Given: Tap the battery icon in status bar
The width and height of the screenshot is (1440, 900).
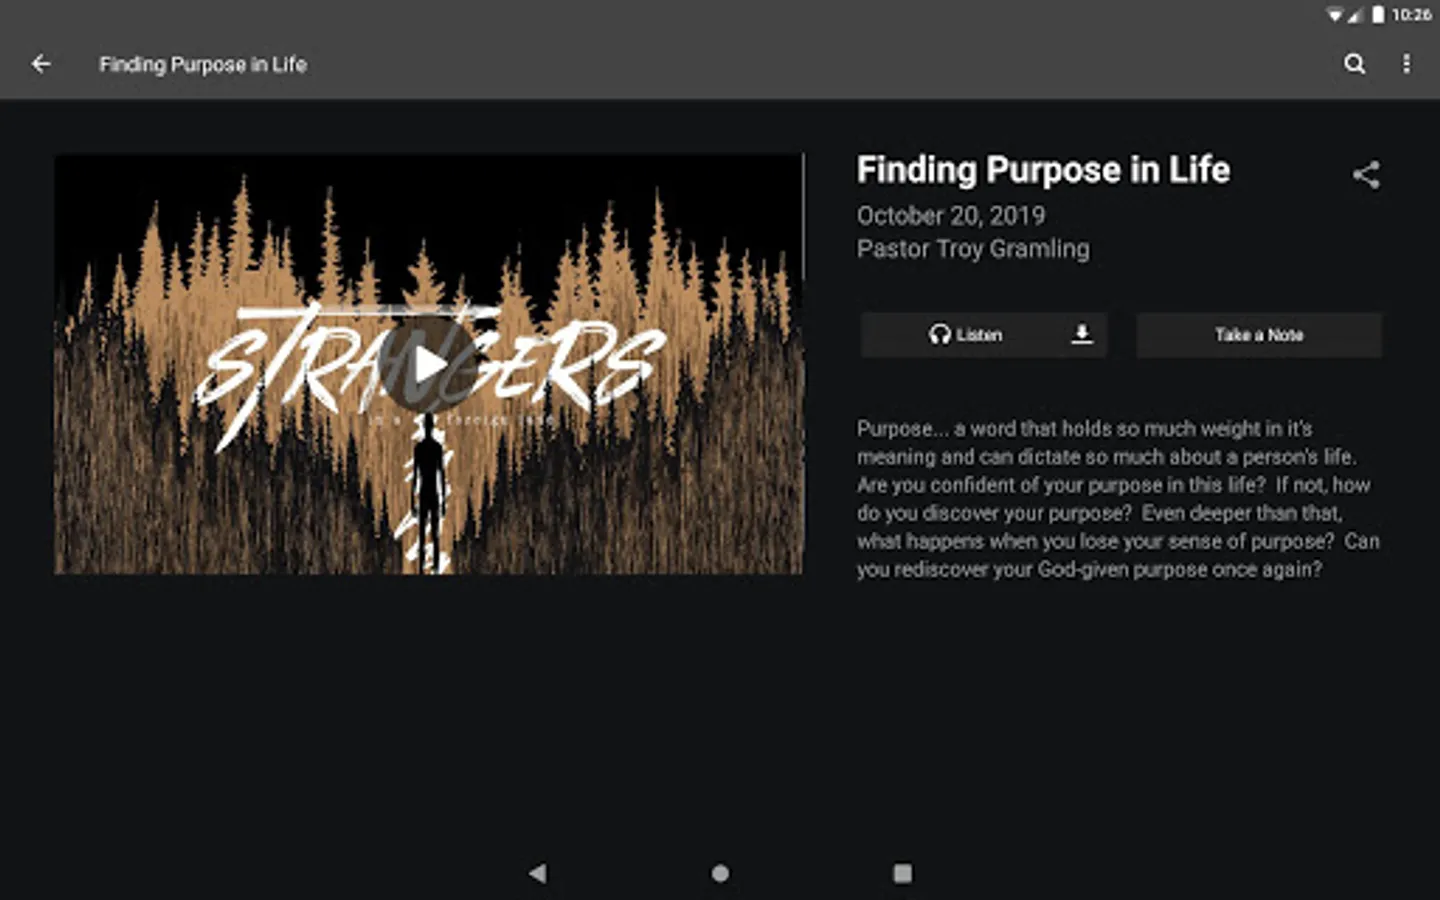Looking at the screenshot, I should 1378,14.
